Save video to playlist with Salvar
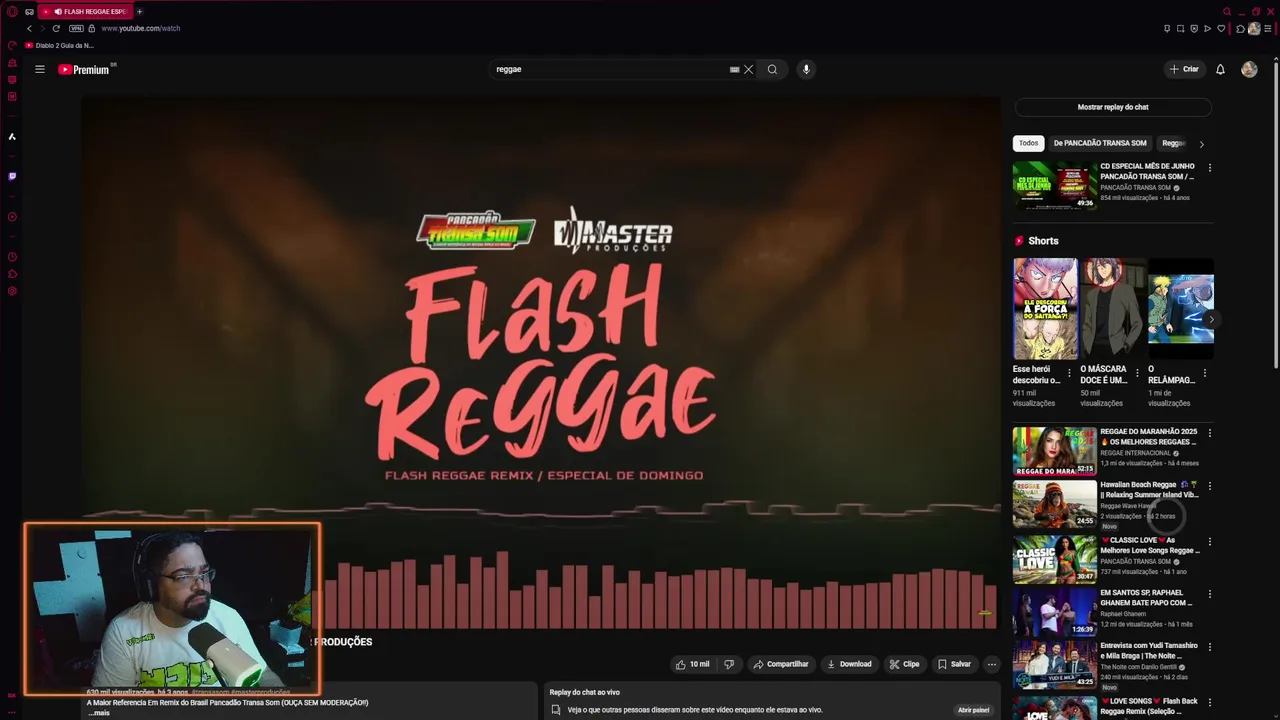 tap(955, 664)
